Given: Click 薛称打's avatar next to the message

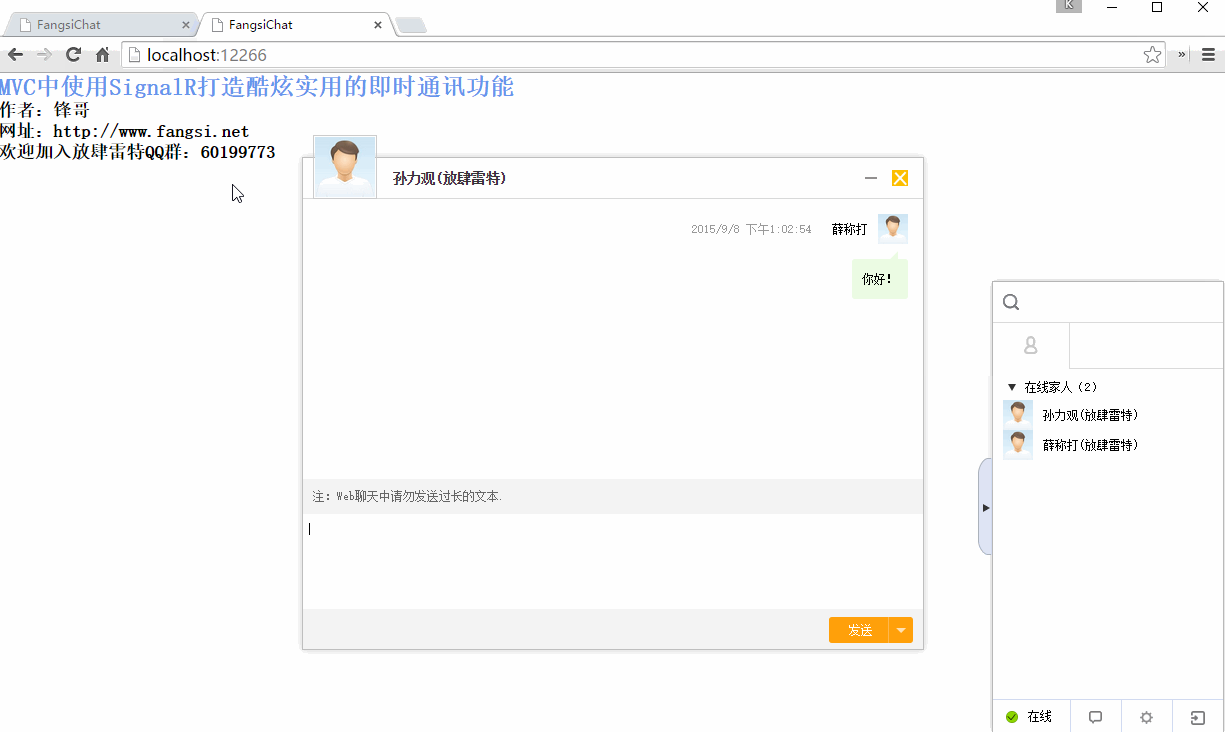Looking at the screenshot, I should point(892,228).
